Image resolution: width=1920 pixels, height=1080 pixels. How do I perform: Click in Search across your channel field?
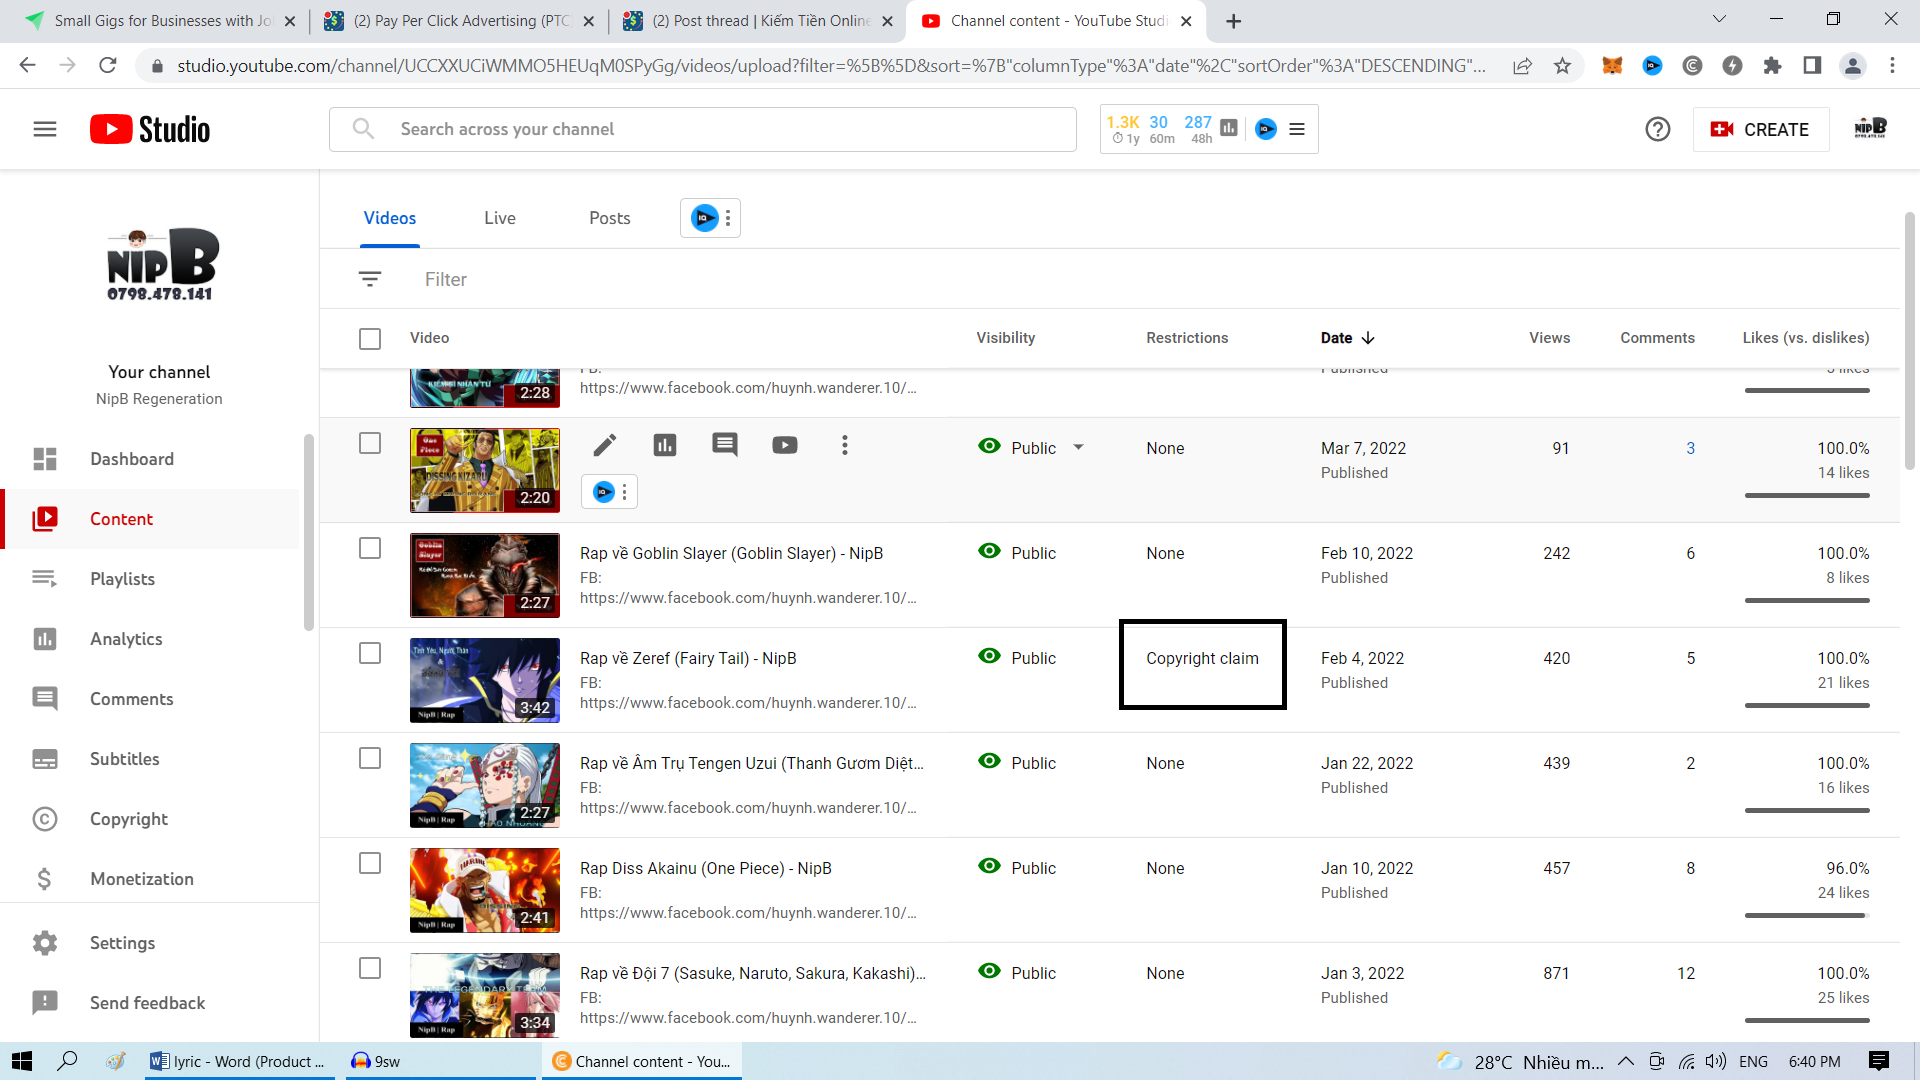(703, 129)
